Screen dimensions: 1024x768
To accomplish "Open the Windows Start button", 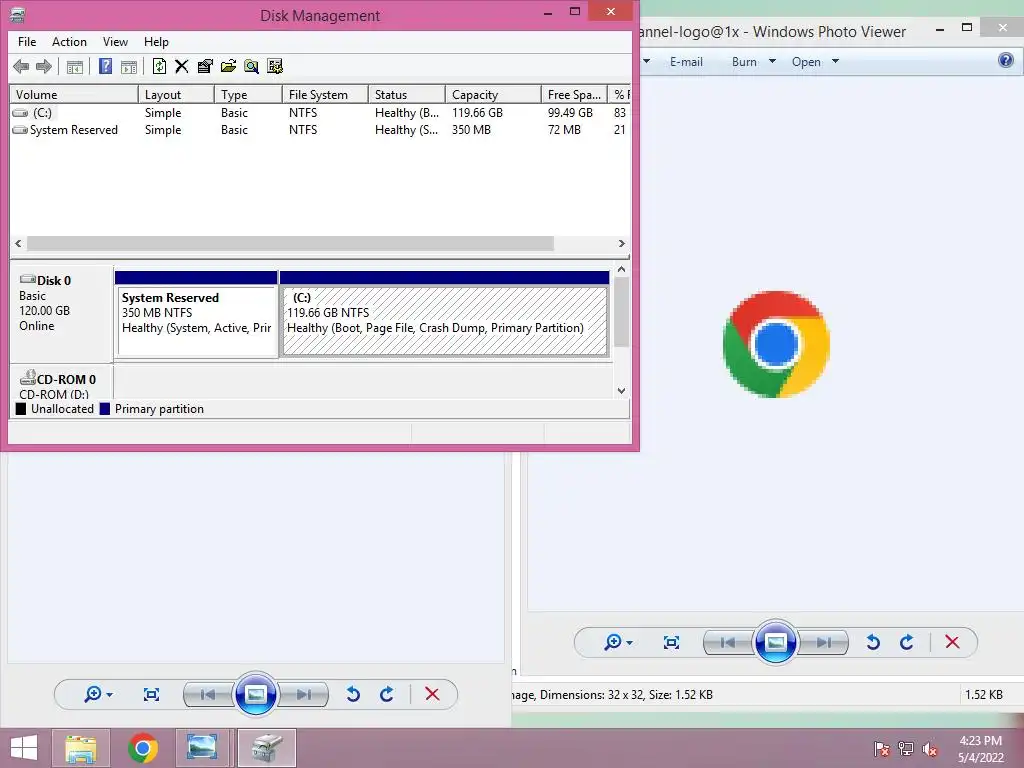I will click(x=24, y=748).
